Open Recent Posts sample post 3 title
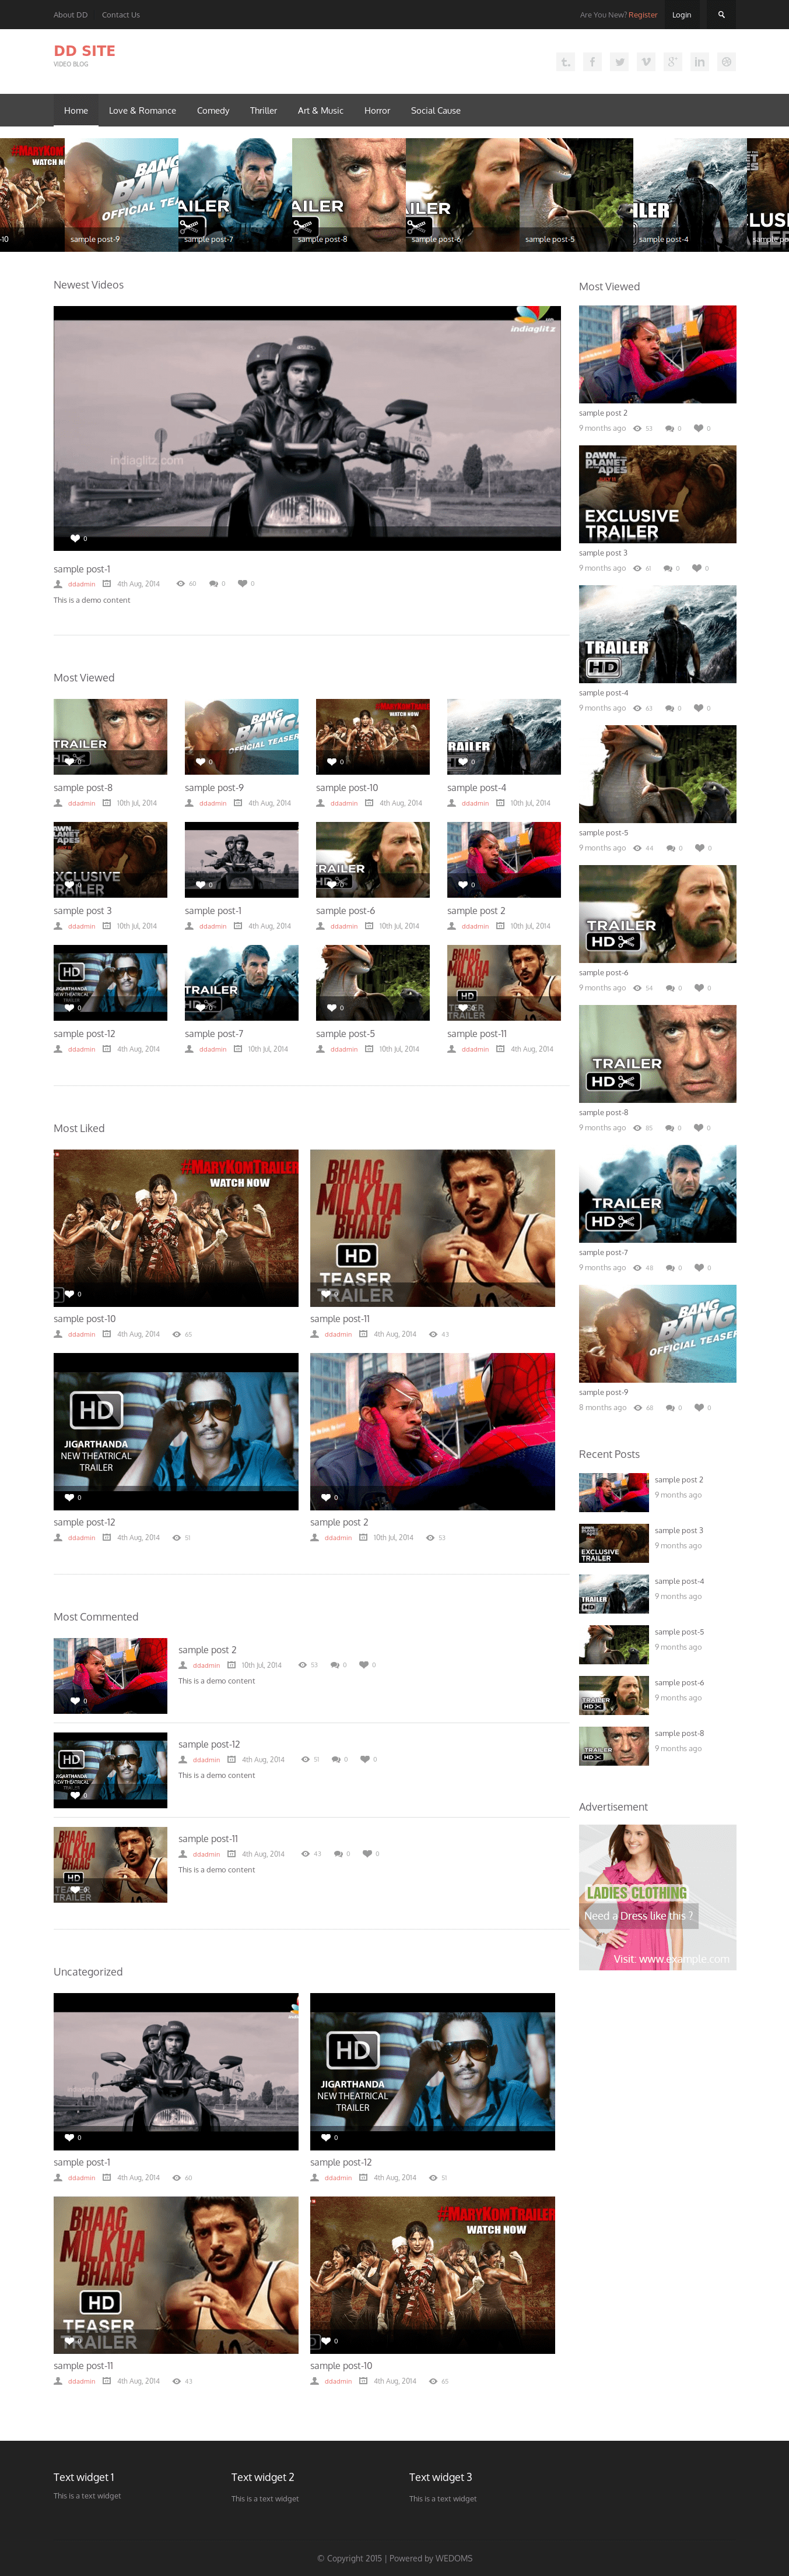The height and width of the screenshot is (2576, 789). pos(679,1530)
